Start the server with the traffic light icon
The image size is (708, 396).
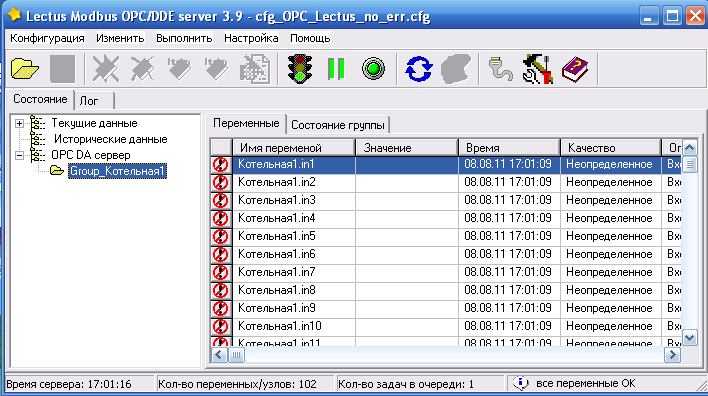(x=300, y=69)
